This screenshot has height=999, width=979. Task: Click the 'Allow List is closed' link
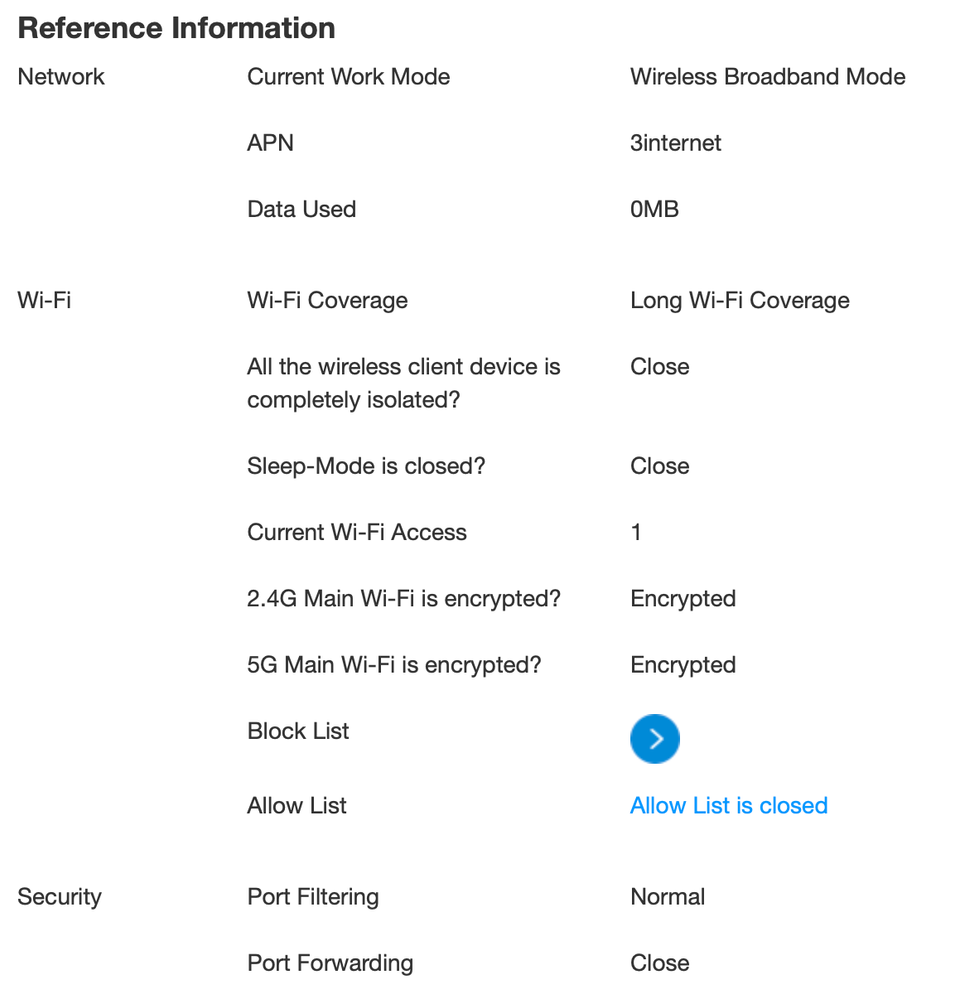[x=728, y=806]
